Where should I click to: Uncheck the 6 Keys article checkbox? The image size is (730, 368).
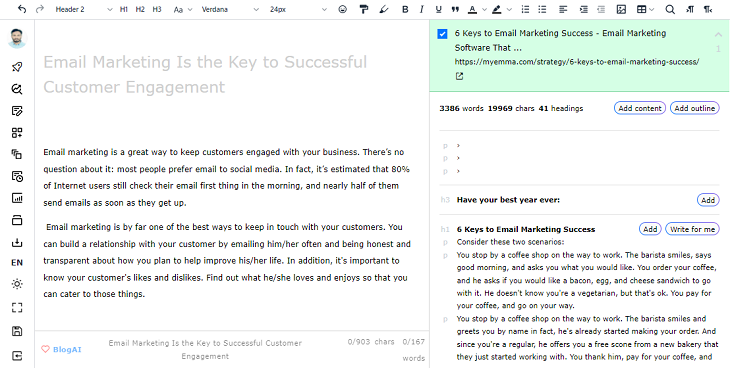(442, 34)
